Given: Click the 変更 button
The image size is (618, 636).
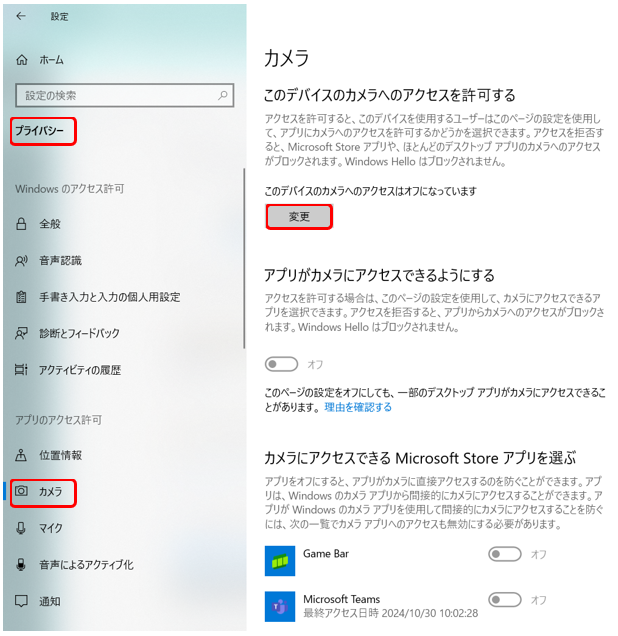Looking at the screenshot, I should click(x=299, y=217).
